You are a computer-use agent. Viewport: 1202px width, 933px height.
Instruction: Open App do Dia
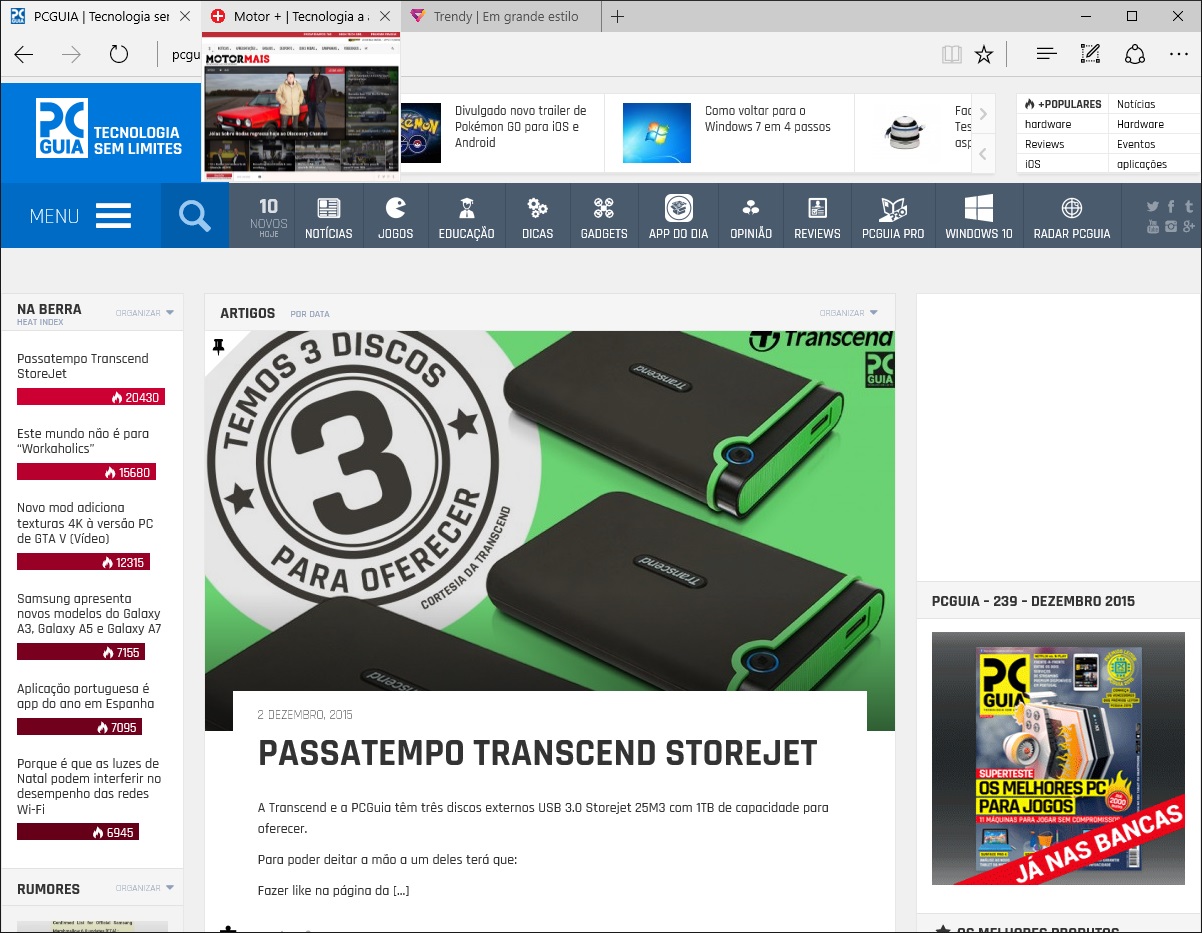[678, 216]
